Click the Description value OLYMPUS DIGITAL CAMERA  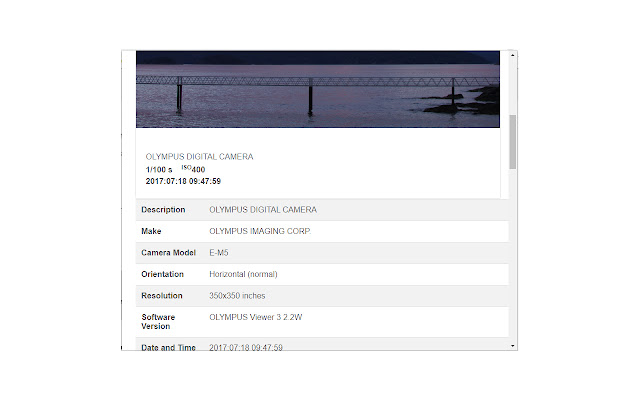[x=263, y=210]
